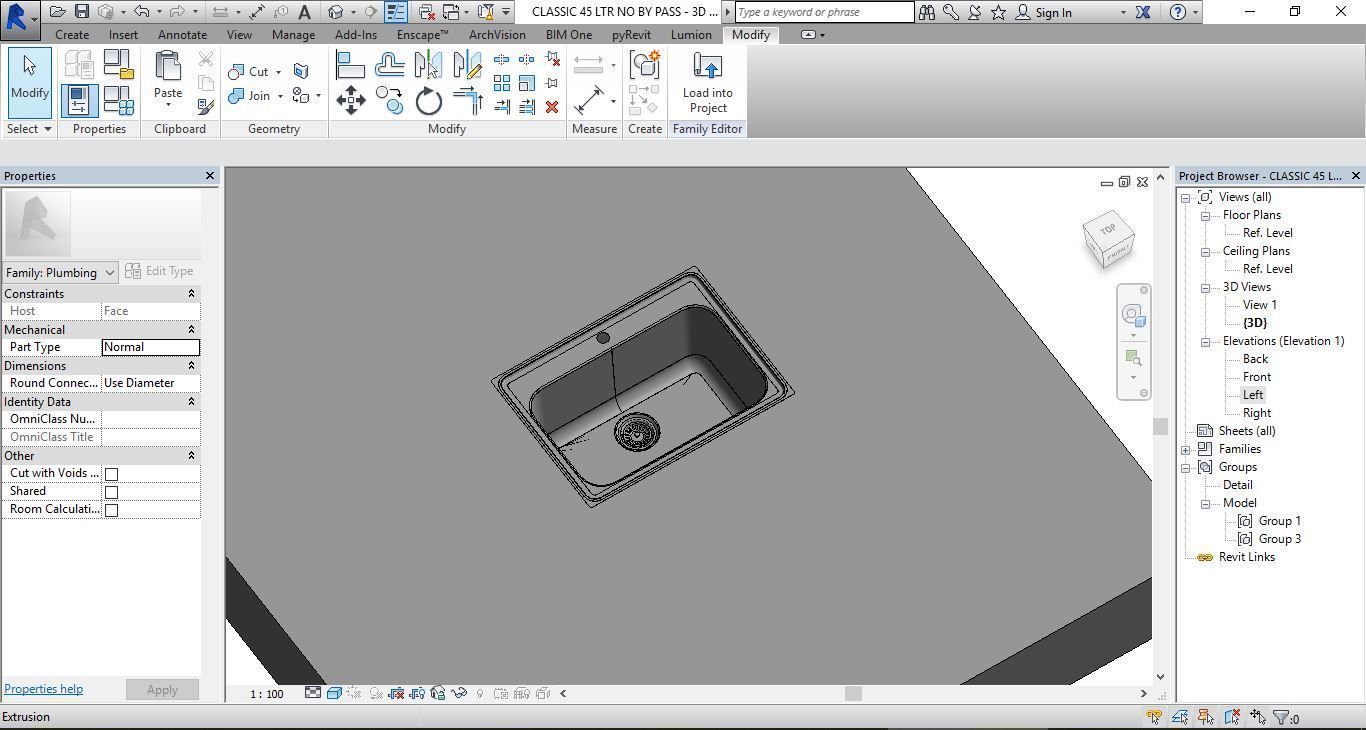Open the Properties help link

(x=44, y=689)
